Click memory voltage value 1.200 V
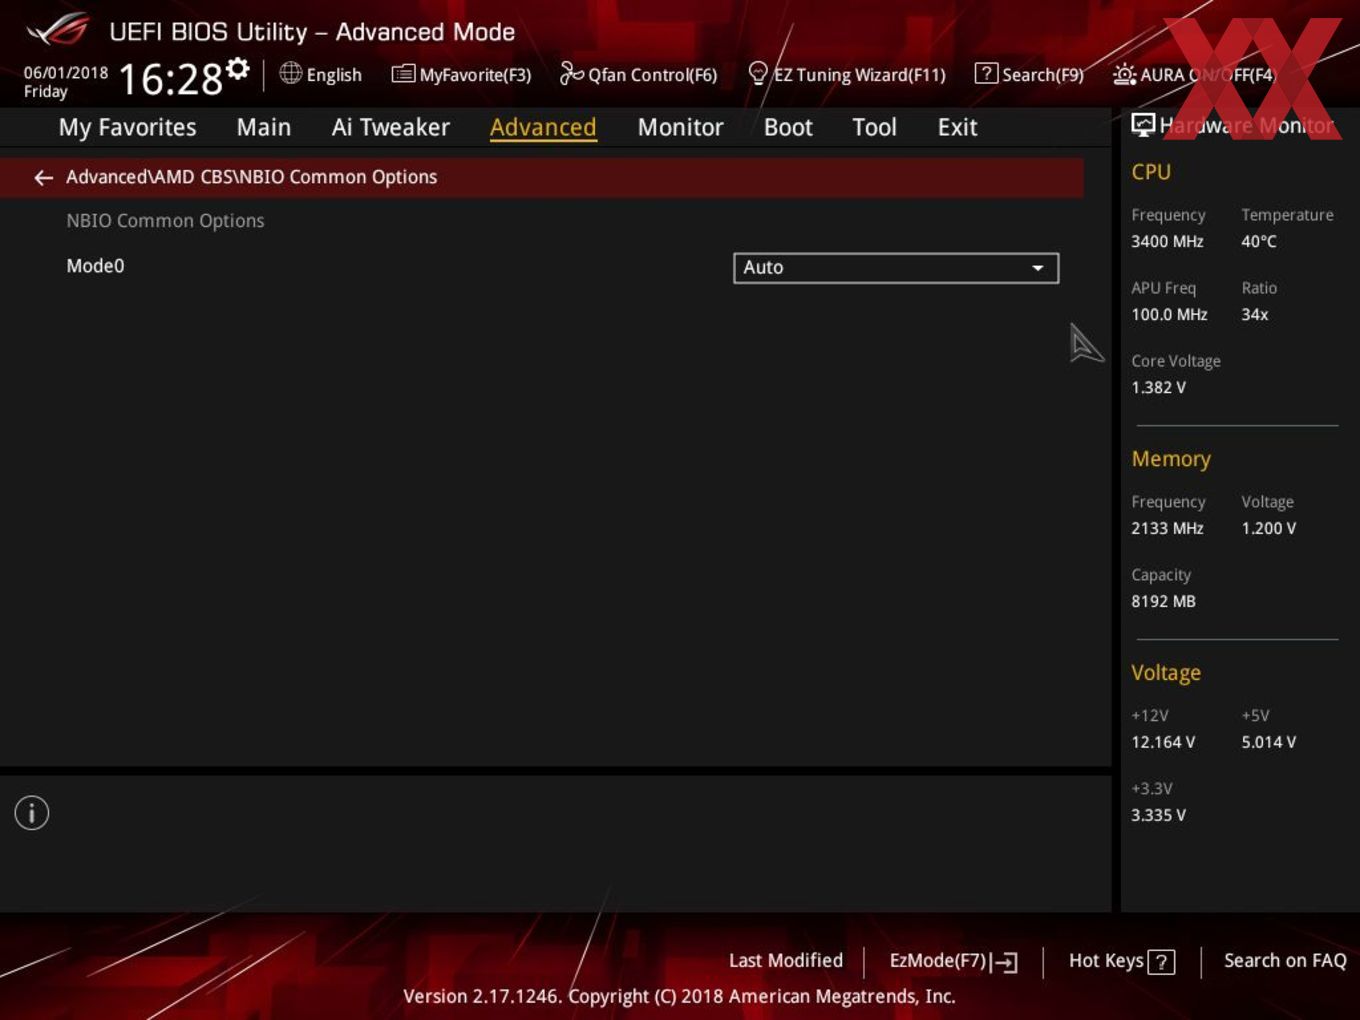The image size is (1360, 1020). (x=1269, y=529)
